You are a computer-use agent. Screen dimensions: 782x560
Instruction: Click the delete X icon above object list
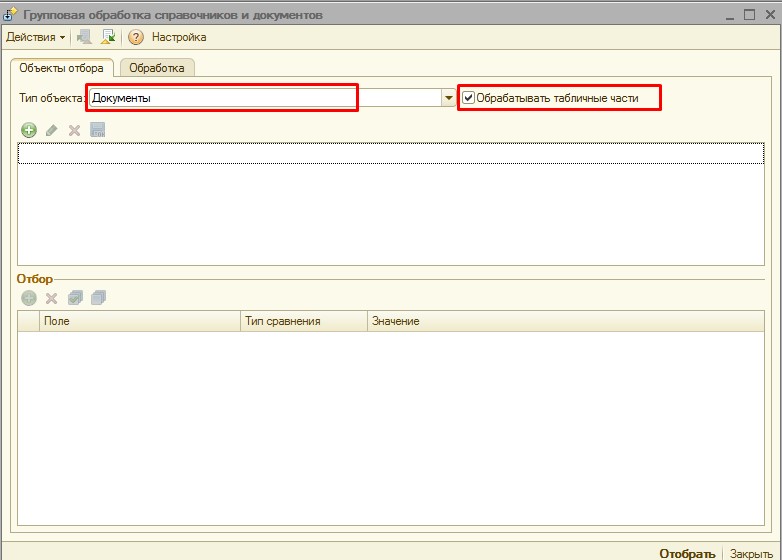point(73,130)
